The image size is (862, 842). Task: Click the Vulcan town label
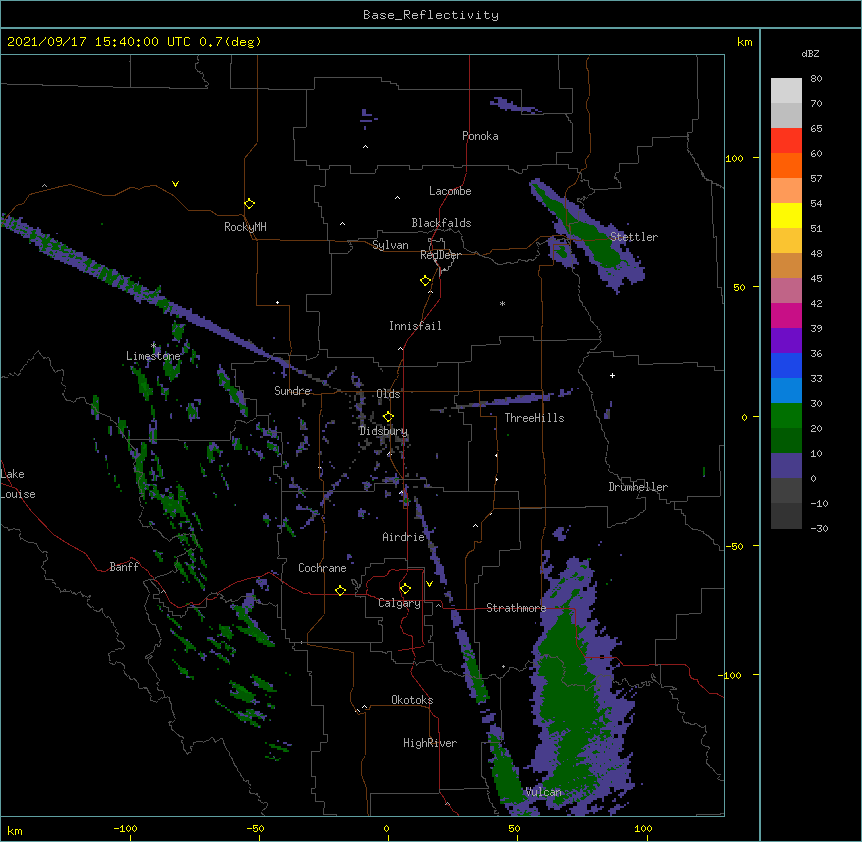point(543,792)
